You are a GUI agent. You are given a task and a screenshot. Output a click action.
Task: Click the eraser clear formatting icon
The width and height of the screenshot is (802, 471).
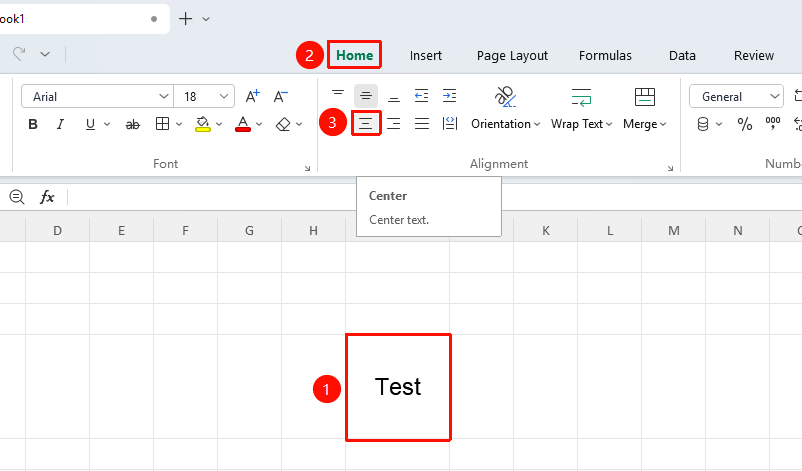pyautogui.click(x=283, y=124)
